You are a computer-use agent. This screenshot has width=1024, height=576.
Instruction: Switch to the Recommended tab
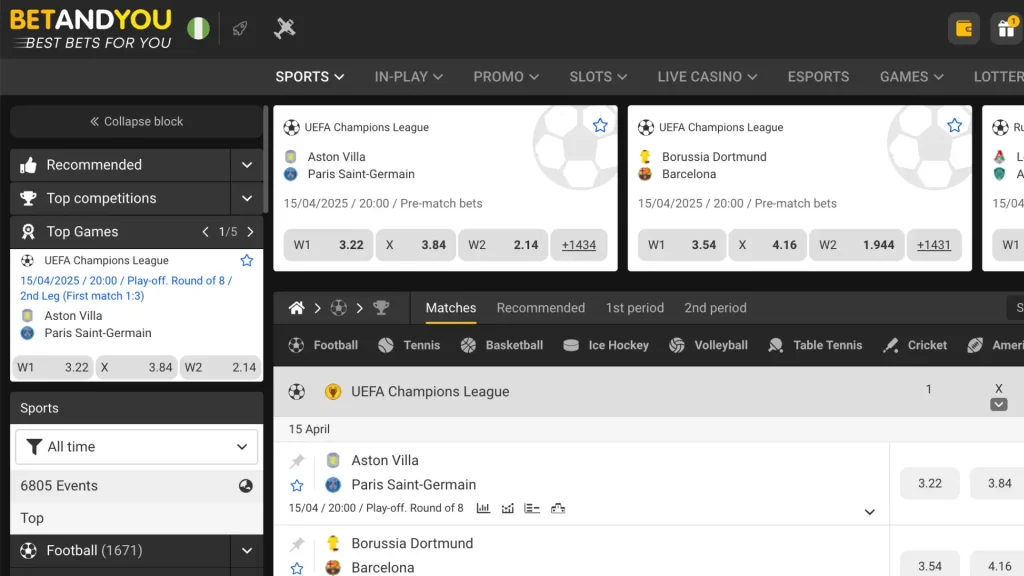(541, 308)
